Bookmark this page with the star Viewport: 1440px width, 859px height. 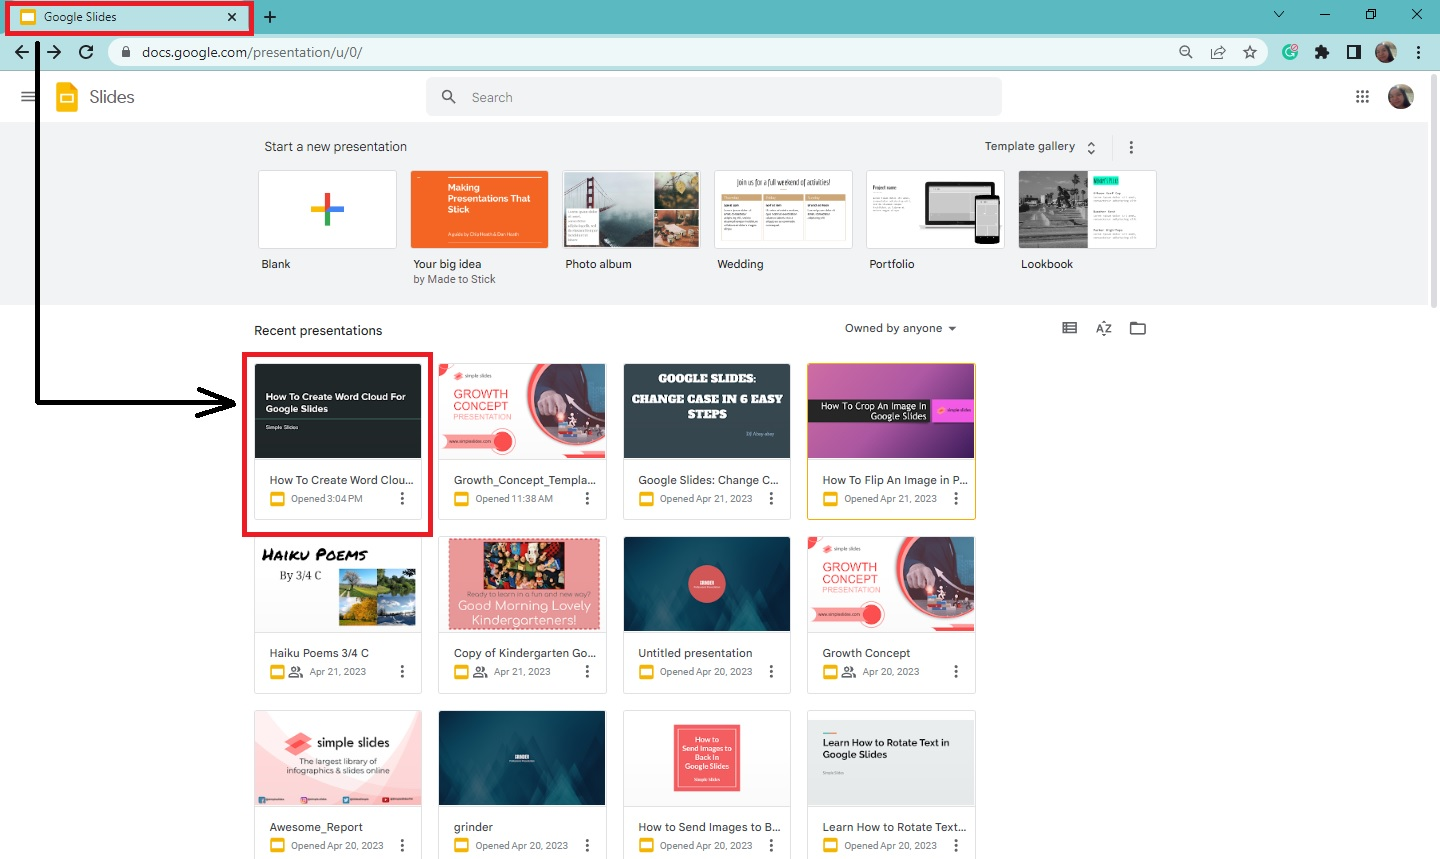click(1250, 52)
